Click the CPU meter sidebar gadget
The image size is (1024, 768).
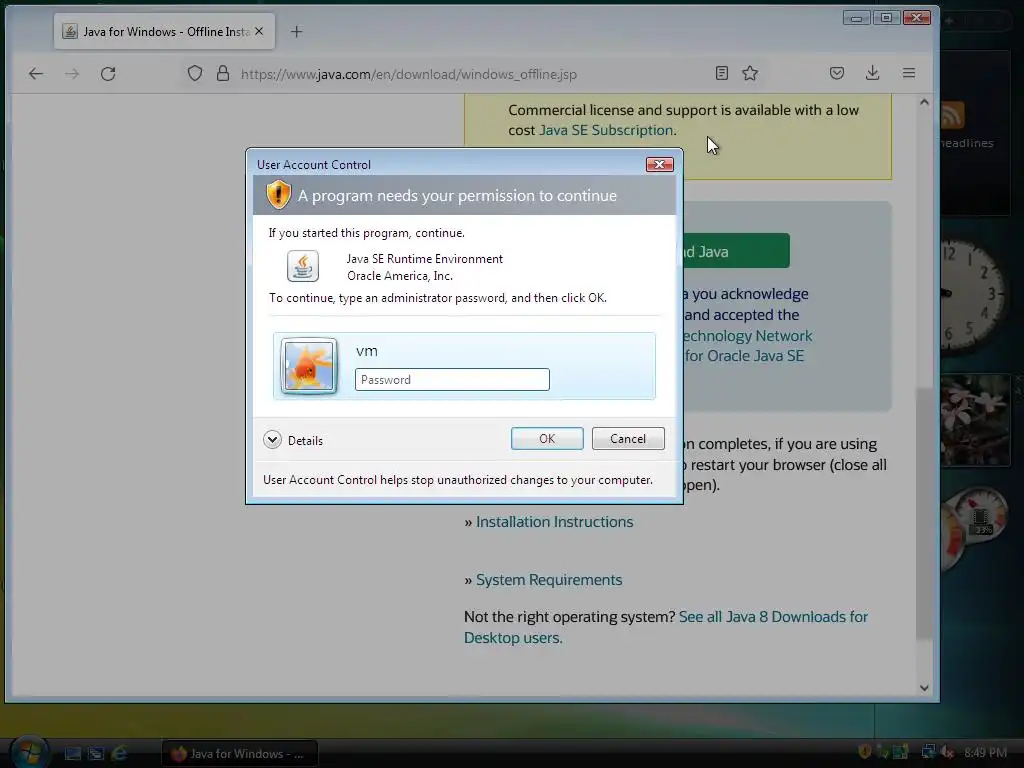tap(974, 528)
